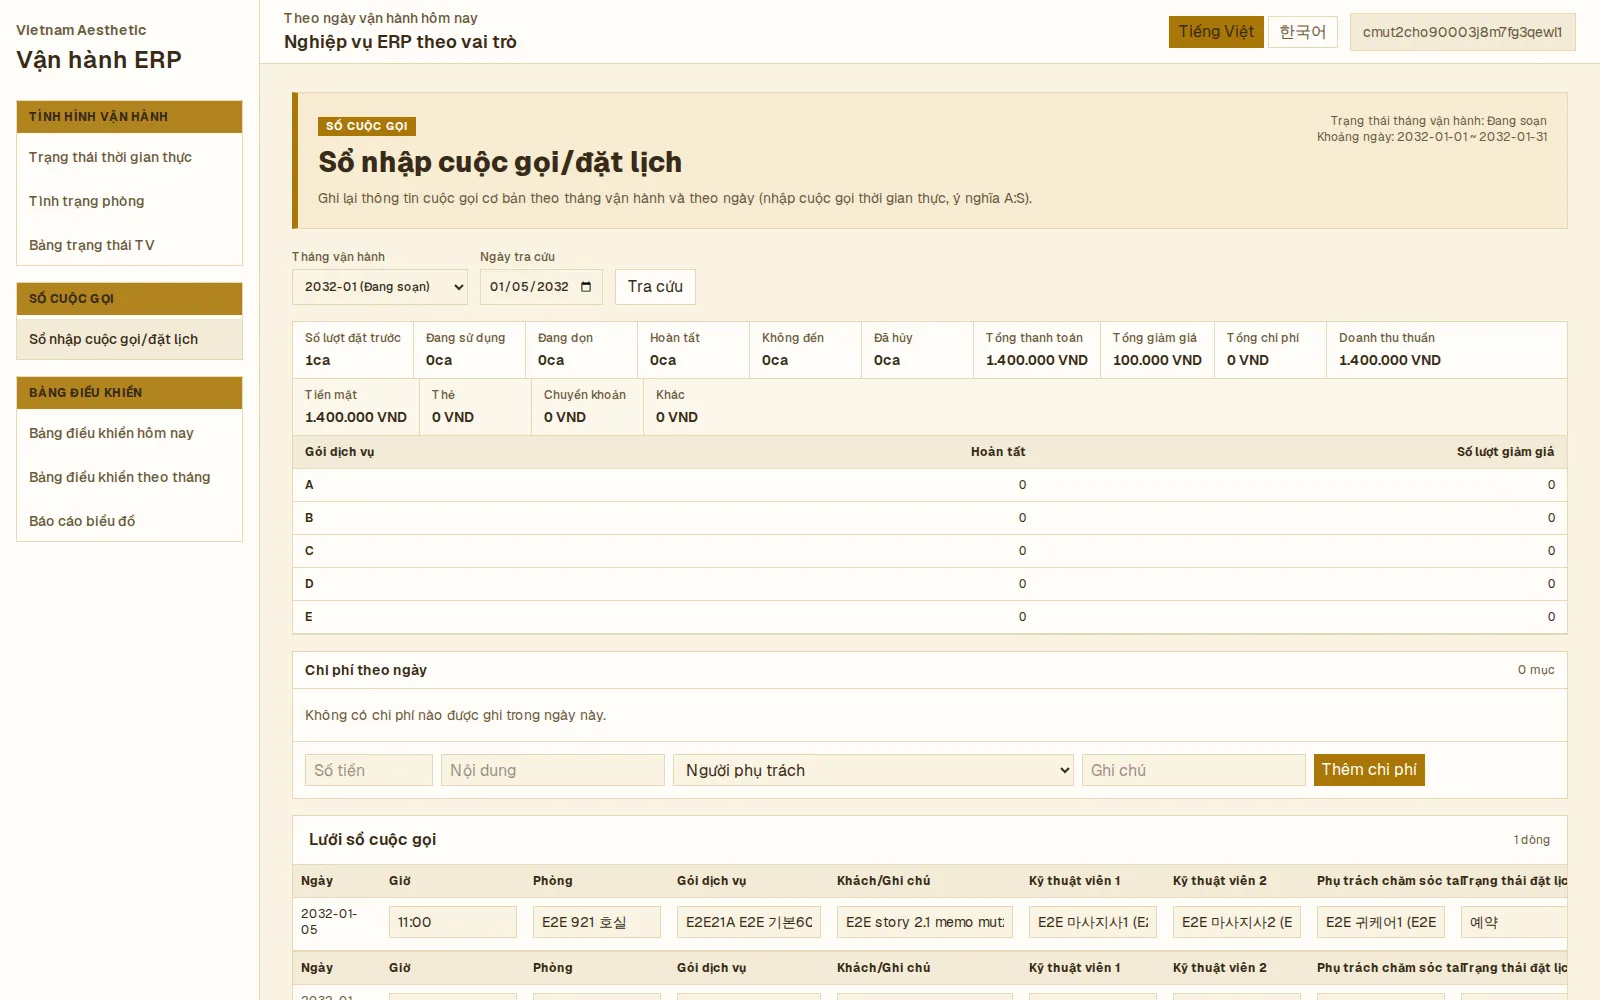Expand the Người phụ trách dropdown
1600x1000 pixels.
click(873, 770)
